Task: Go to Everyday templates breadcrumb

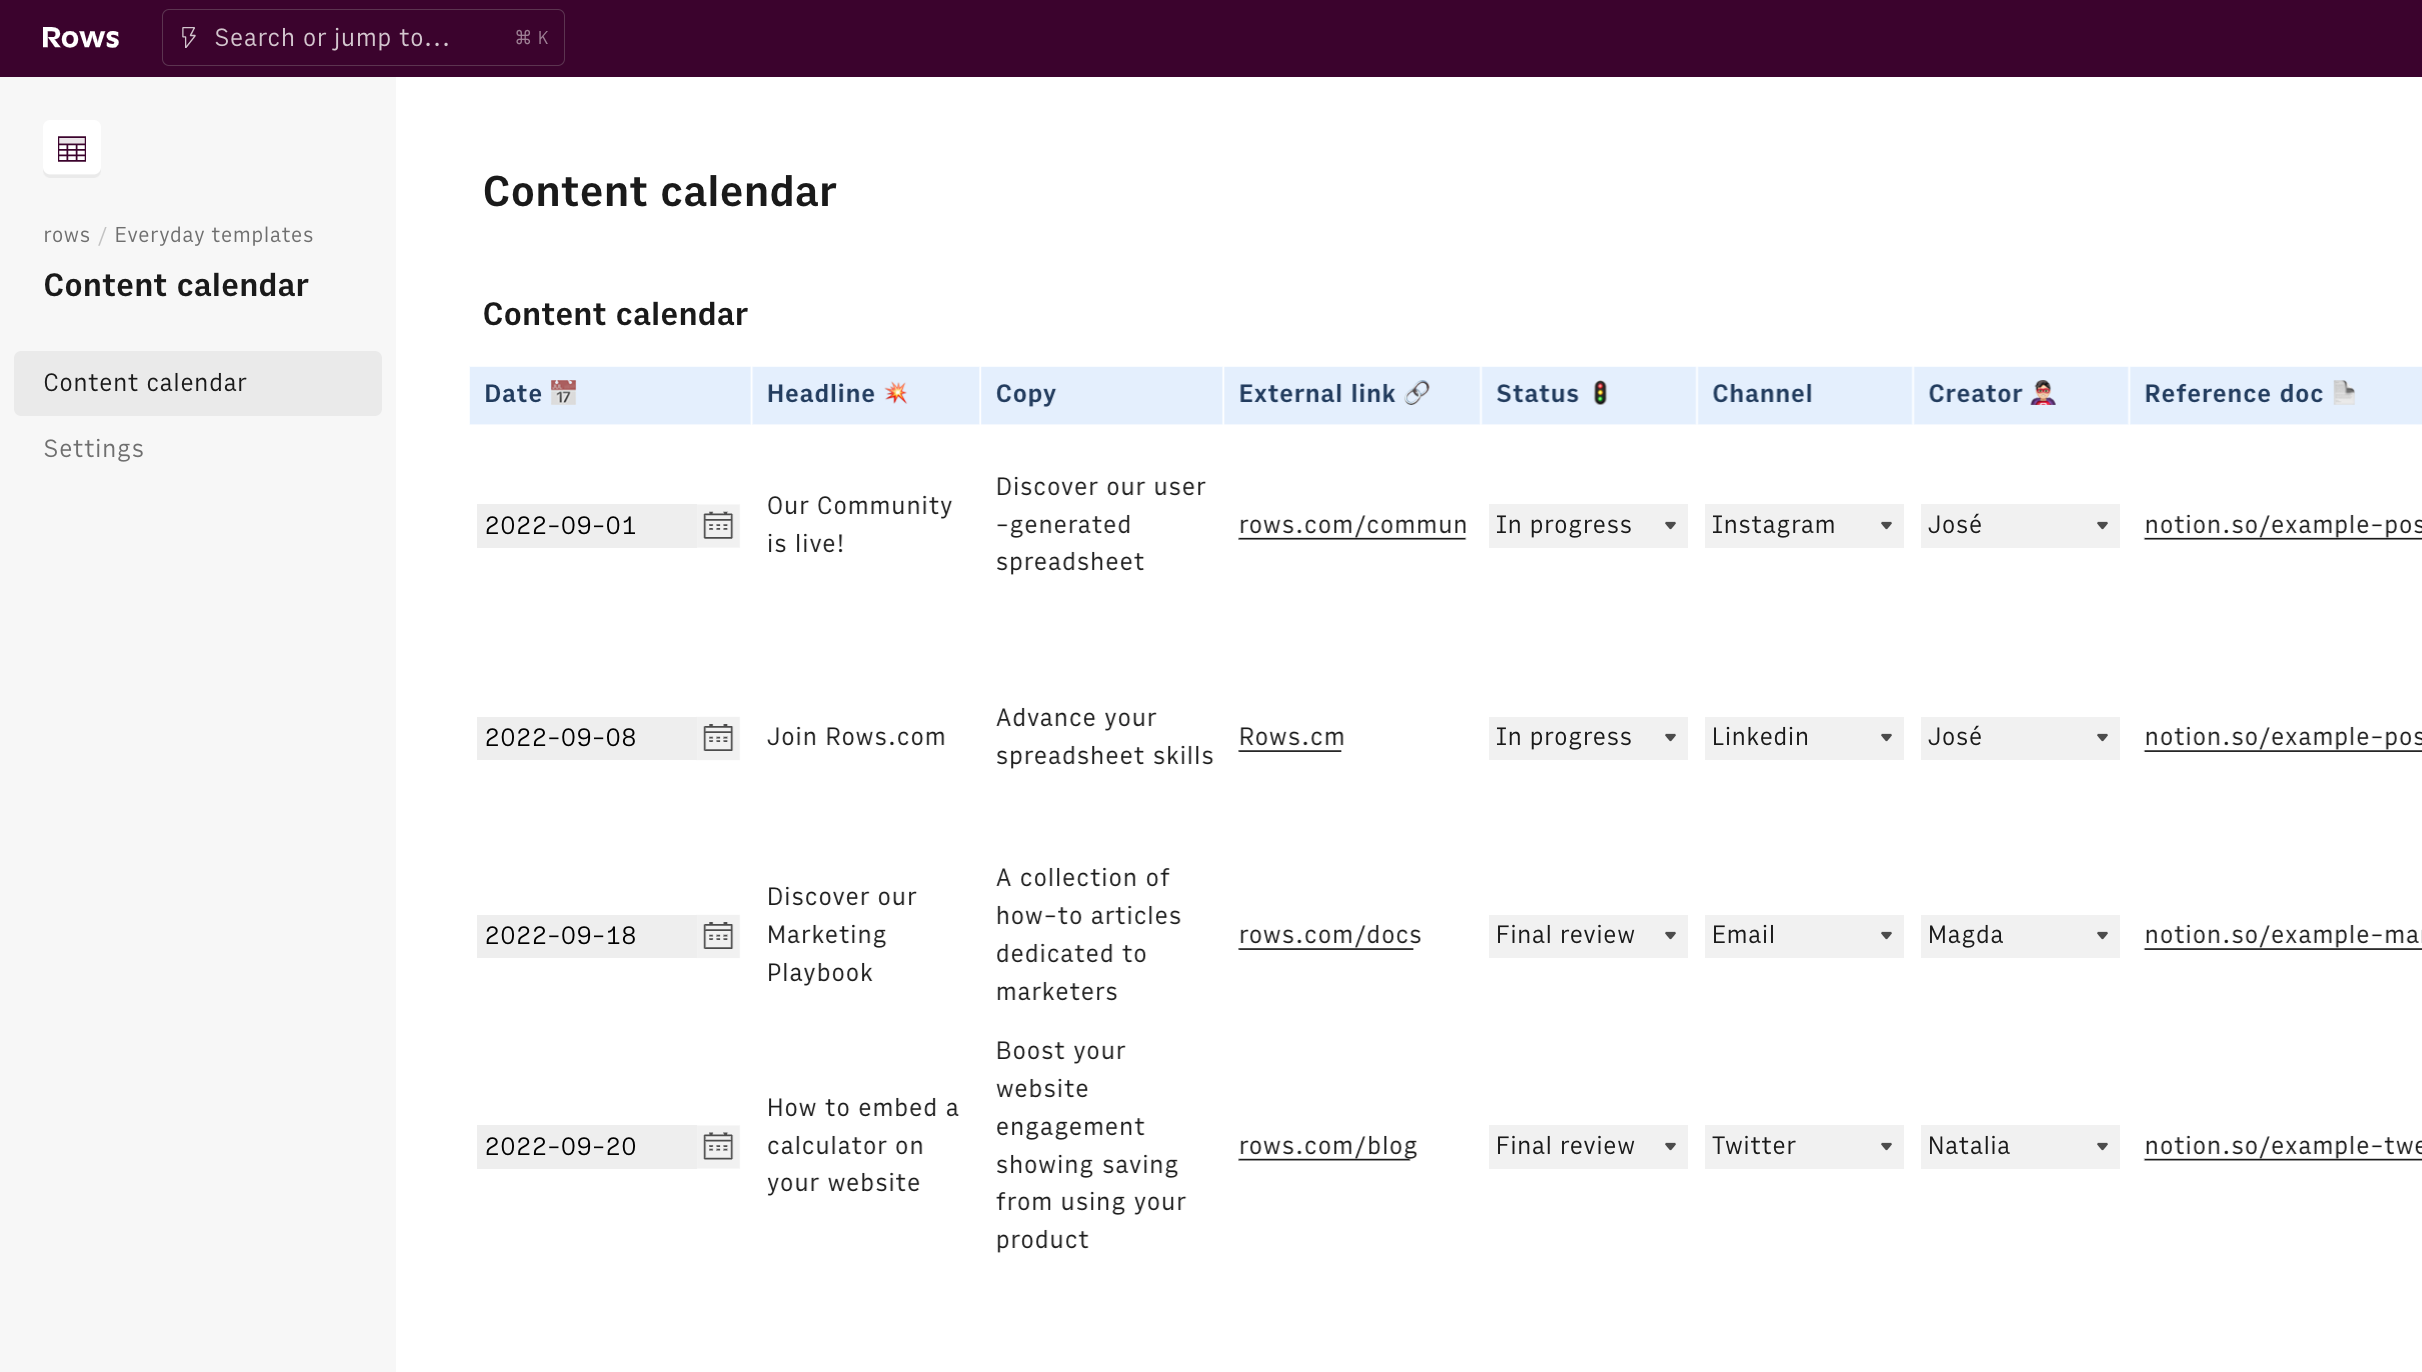Action: click(213, 235)
